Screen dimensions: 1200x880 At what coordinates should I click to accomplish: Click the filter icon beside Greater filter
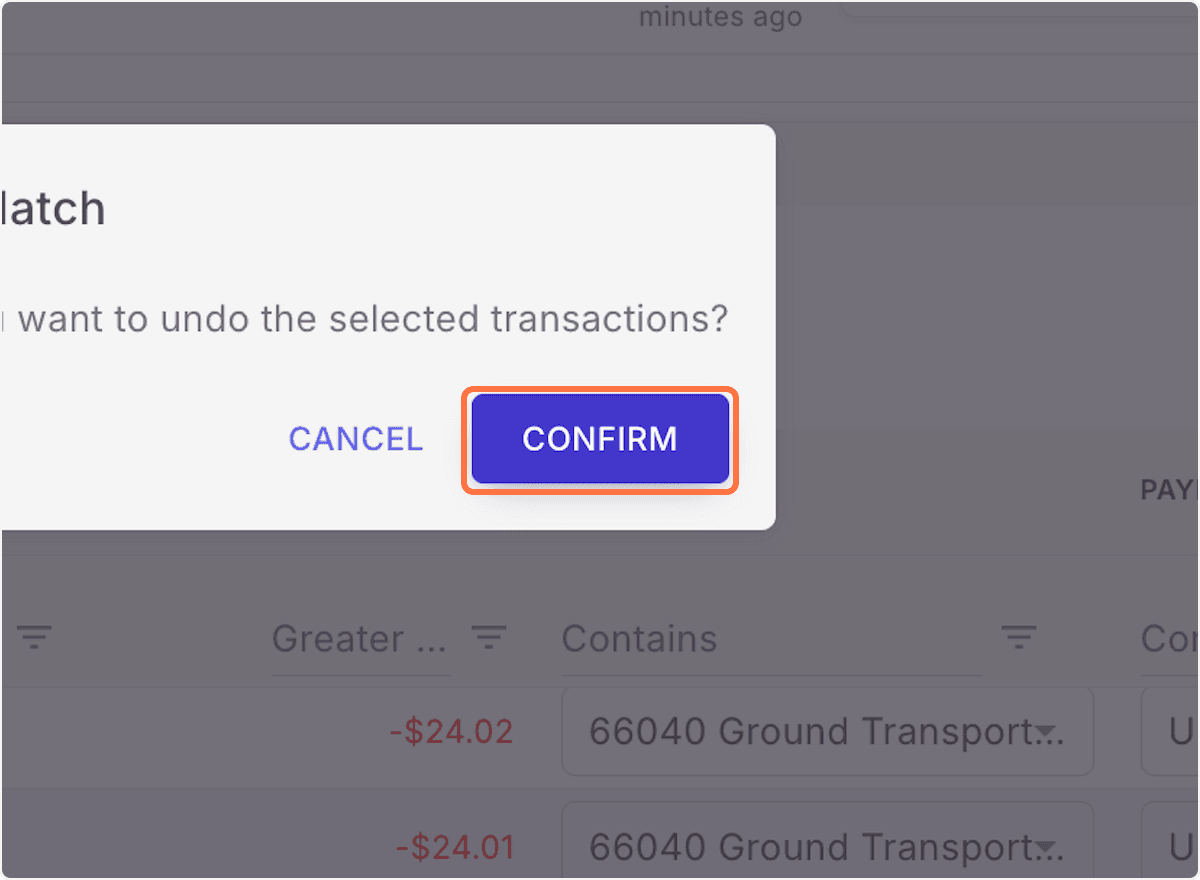489,636
